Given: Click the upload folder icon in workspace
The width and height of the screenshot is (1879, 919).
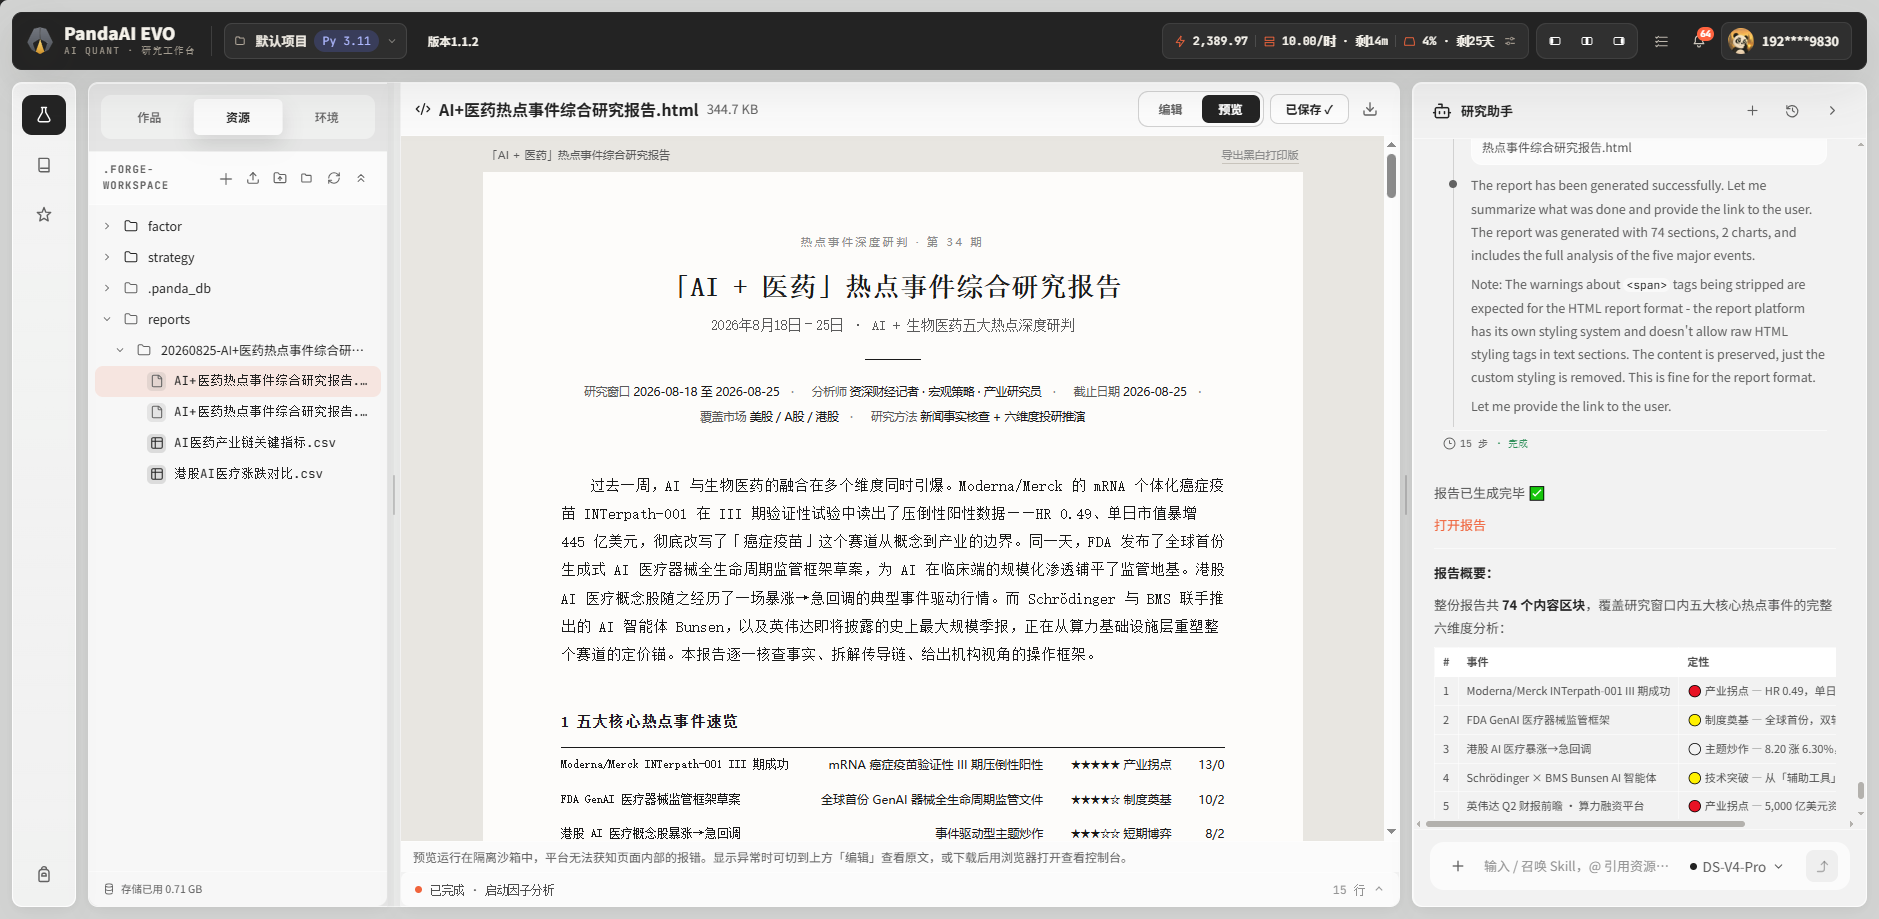Looking at the screenshot, I should point(280,178).
